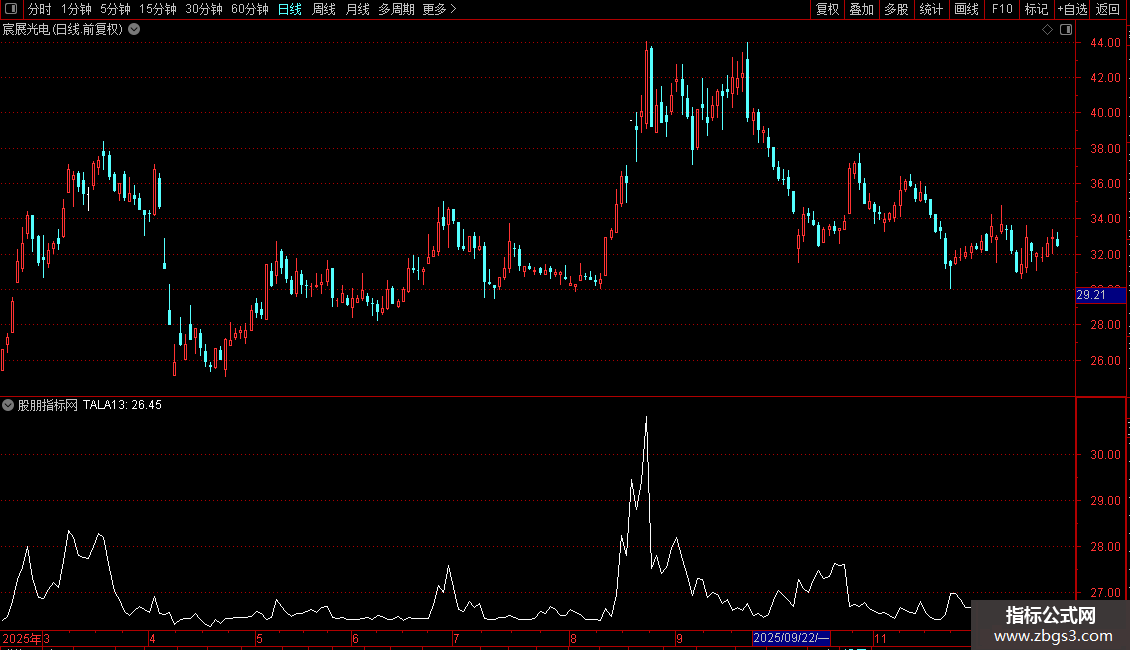This screenshot has height=650, width=1130.
Task: Click the 44.00 price axis label
Action: click(1105, 43)
